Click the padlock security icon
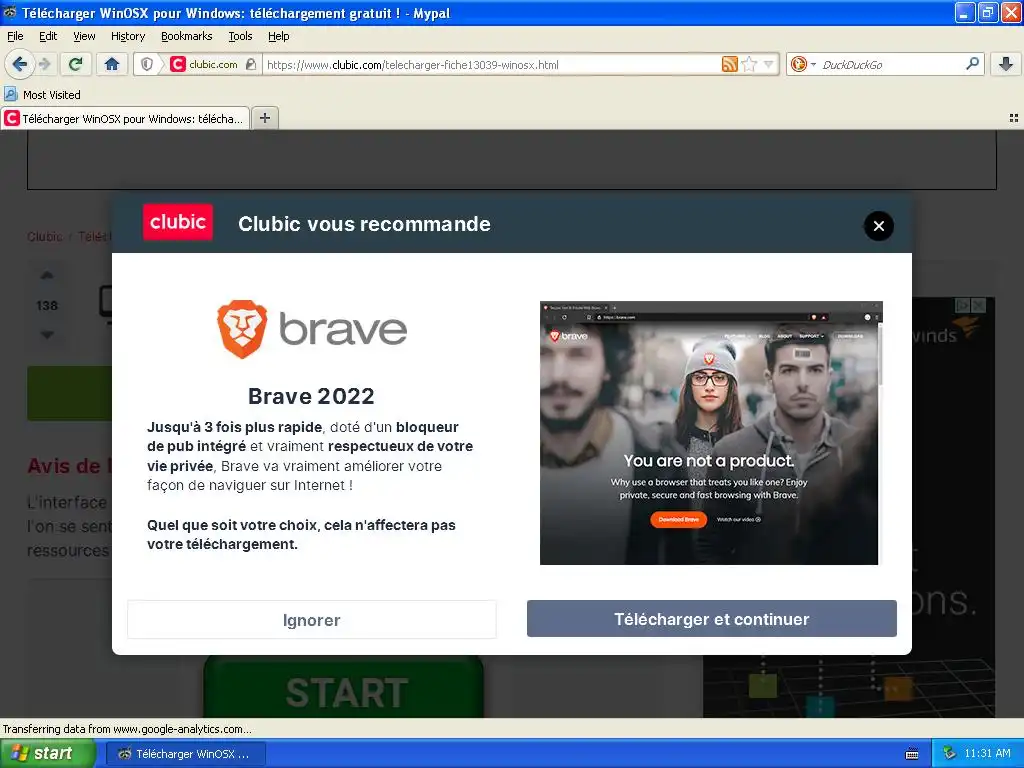This screenshot has width=1024, height=768. pyautogui.click(x=251, y=64)
